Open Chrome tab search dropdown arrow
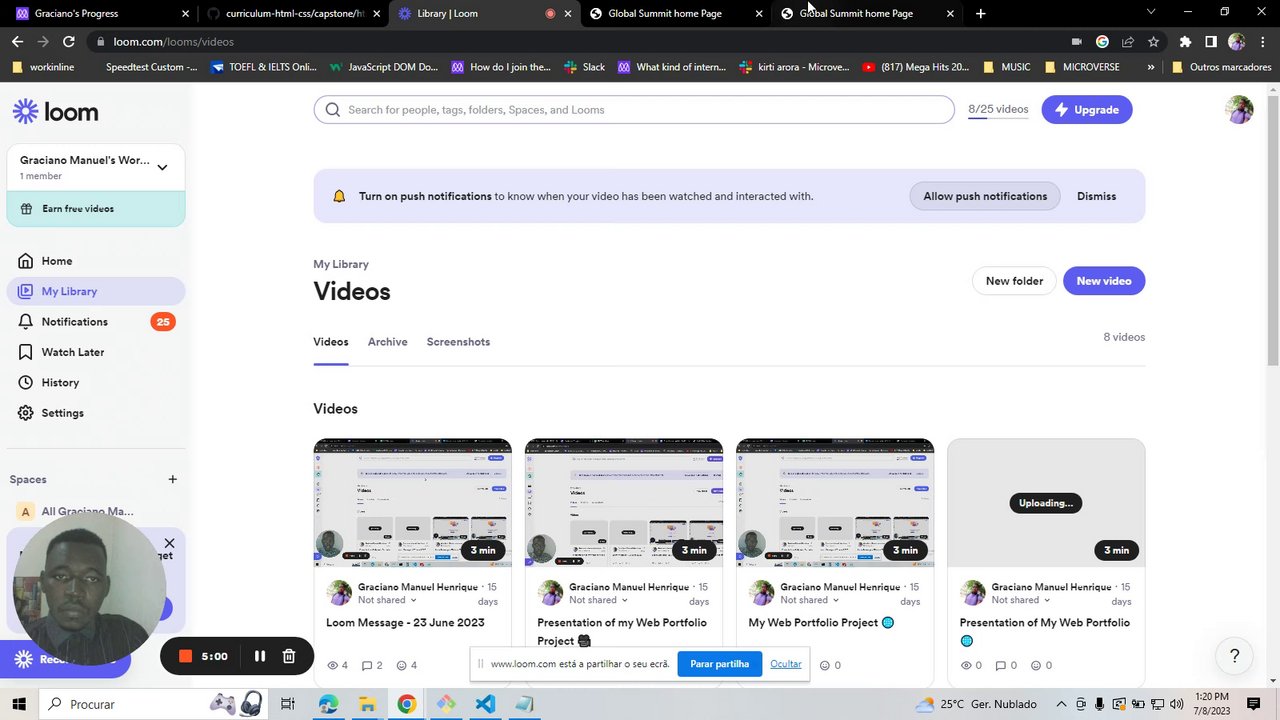Screen dimensions: 1280x720 click(1150, 13)
